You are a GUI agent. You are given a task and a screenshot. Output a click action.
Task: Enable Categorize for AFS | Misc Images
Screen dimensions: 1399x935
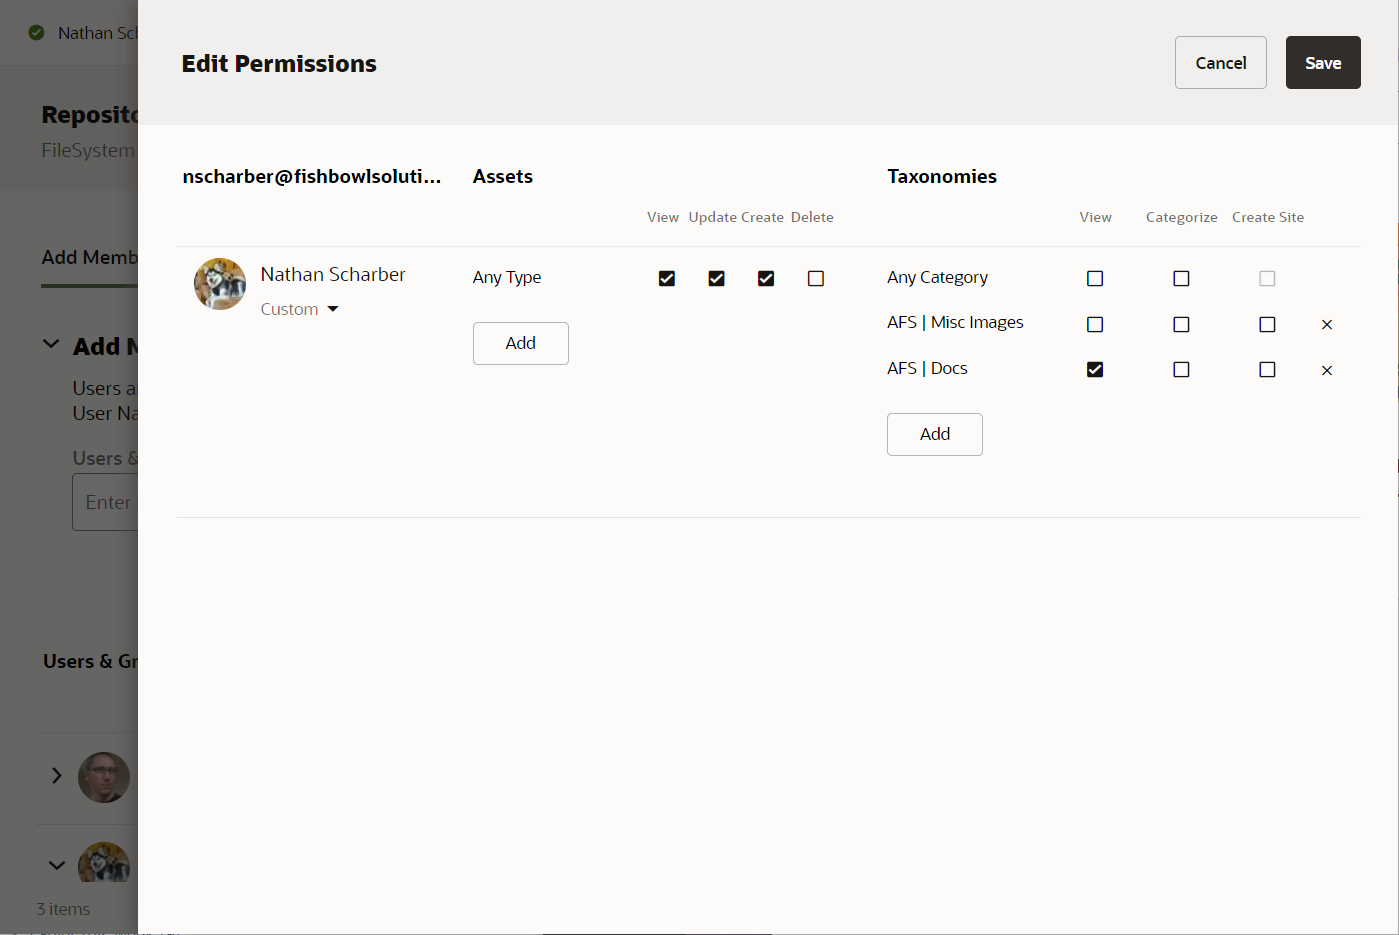tap(1181, 325)
